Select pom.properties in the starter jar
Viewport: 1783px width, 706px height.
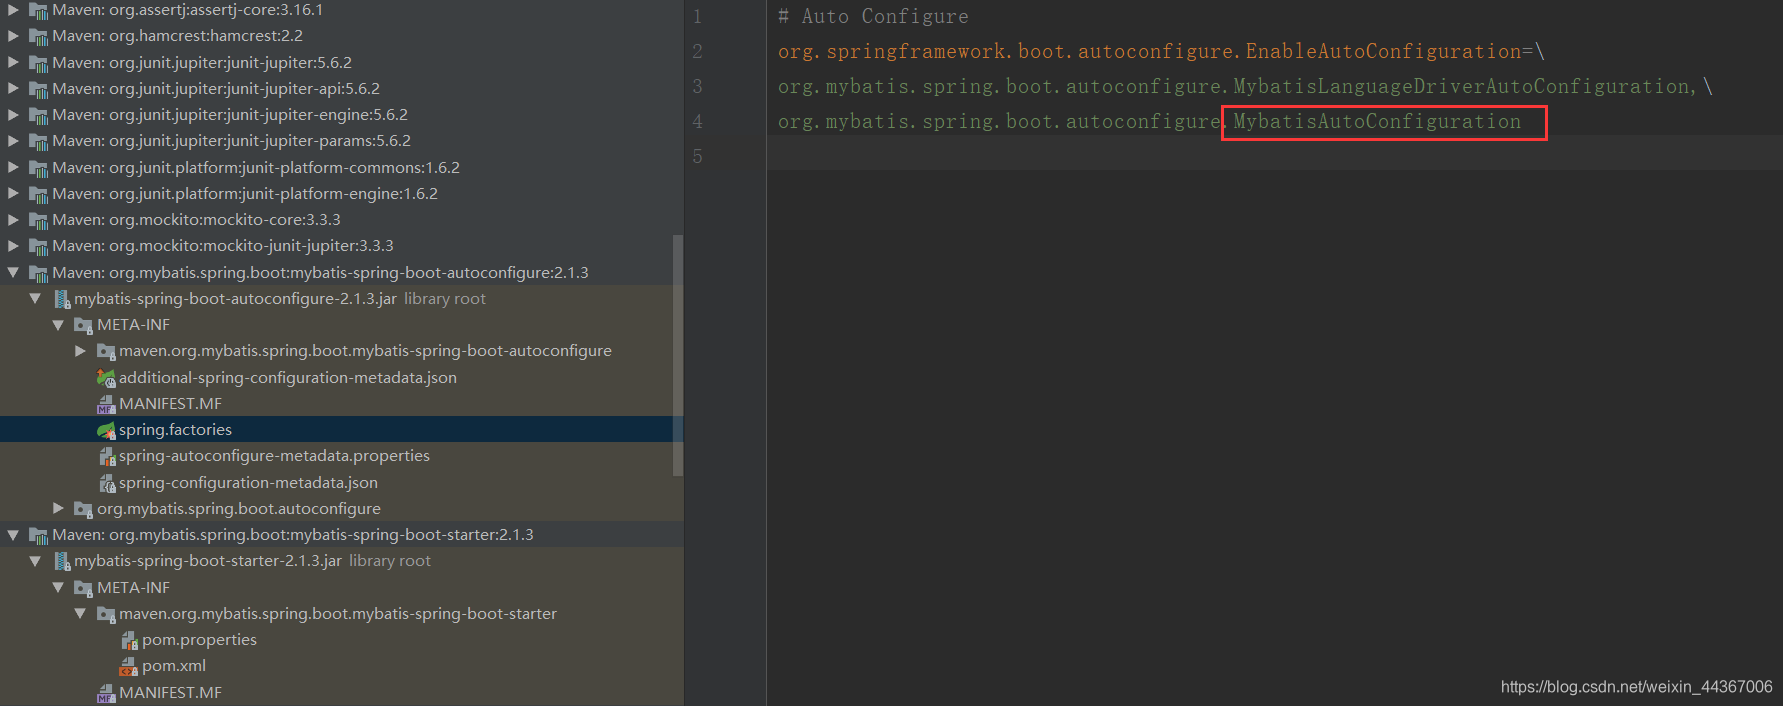point(199,640)
